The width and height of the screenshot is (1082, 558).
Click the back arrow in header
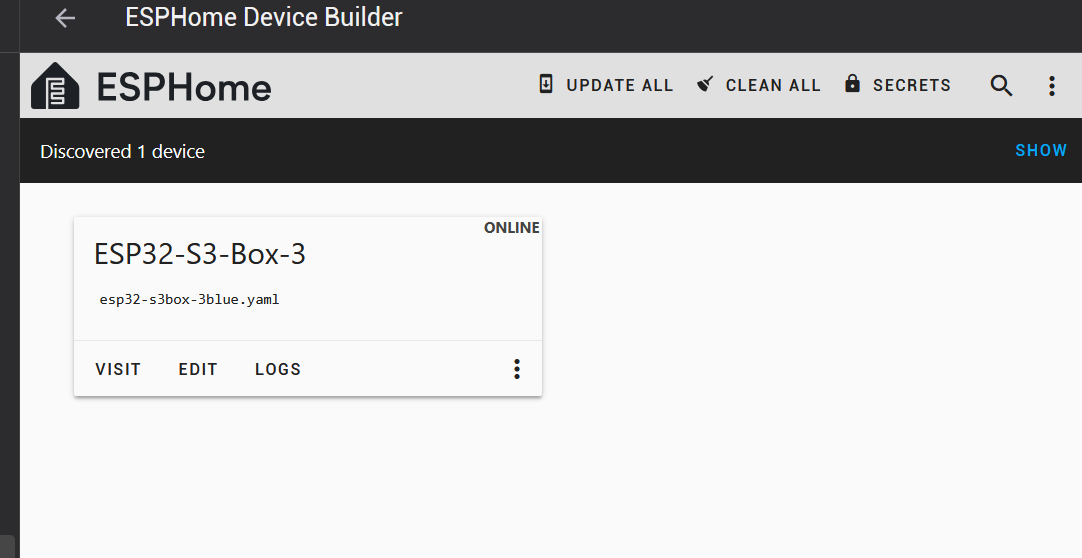point(65,18)
